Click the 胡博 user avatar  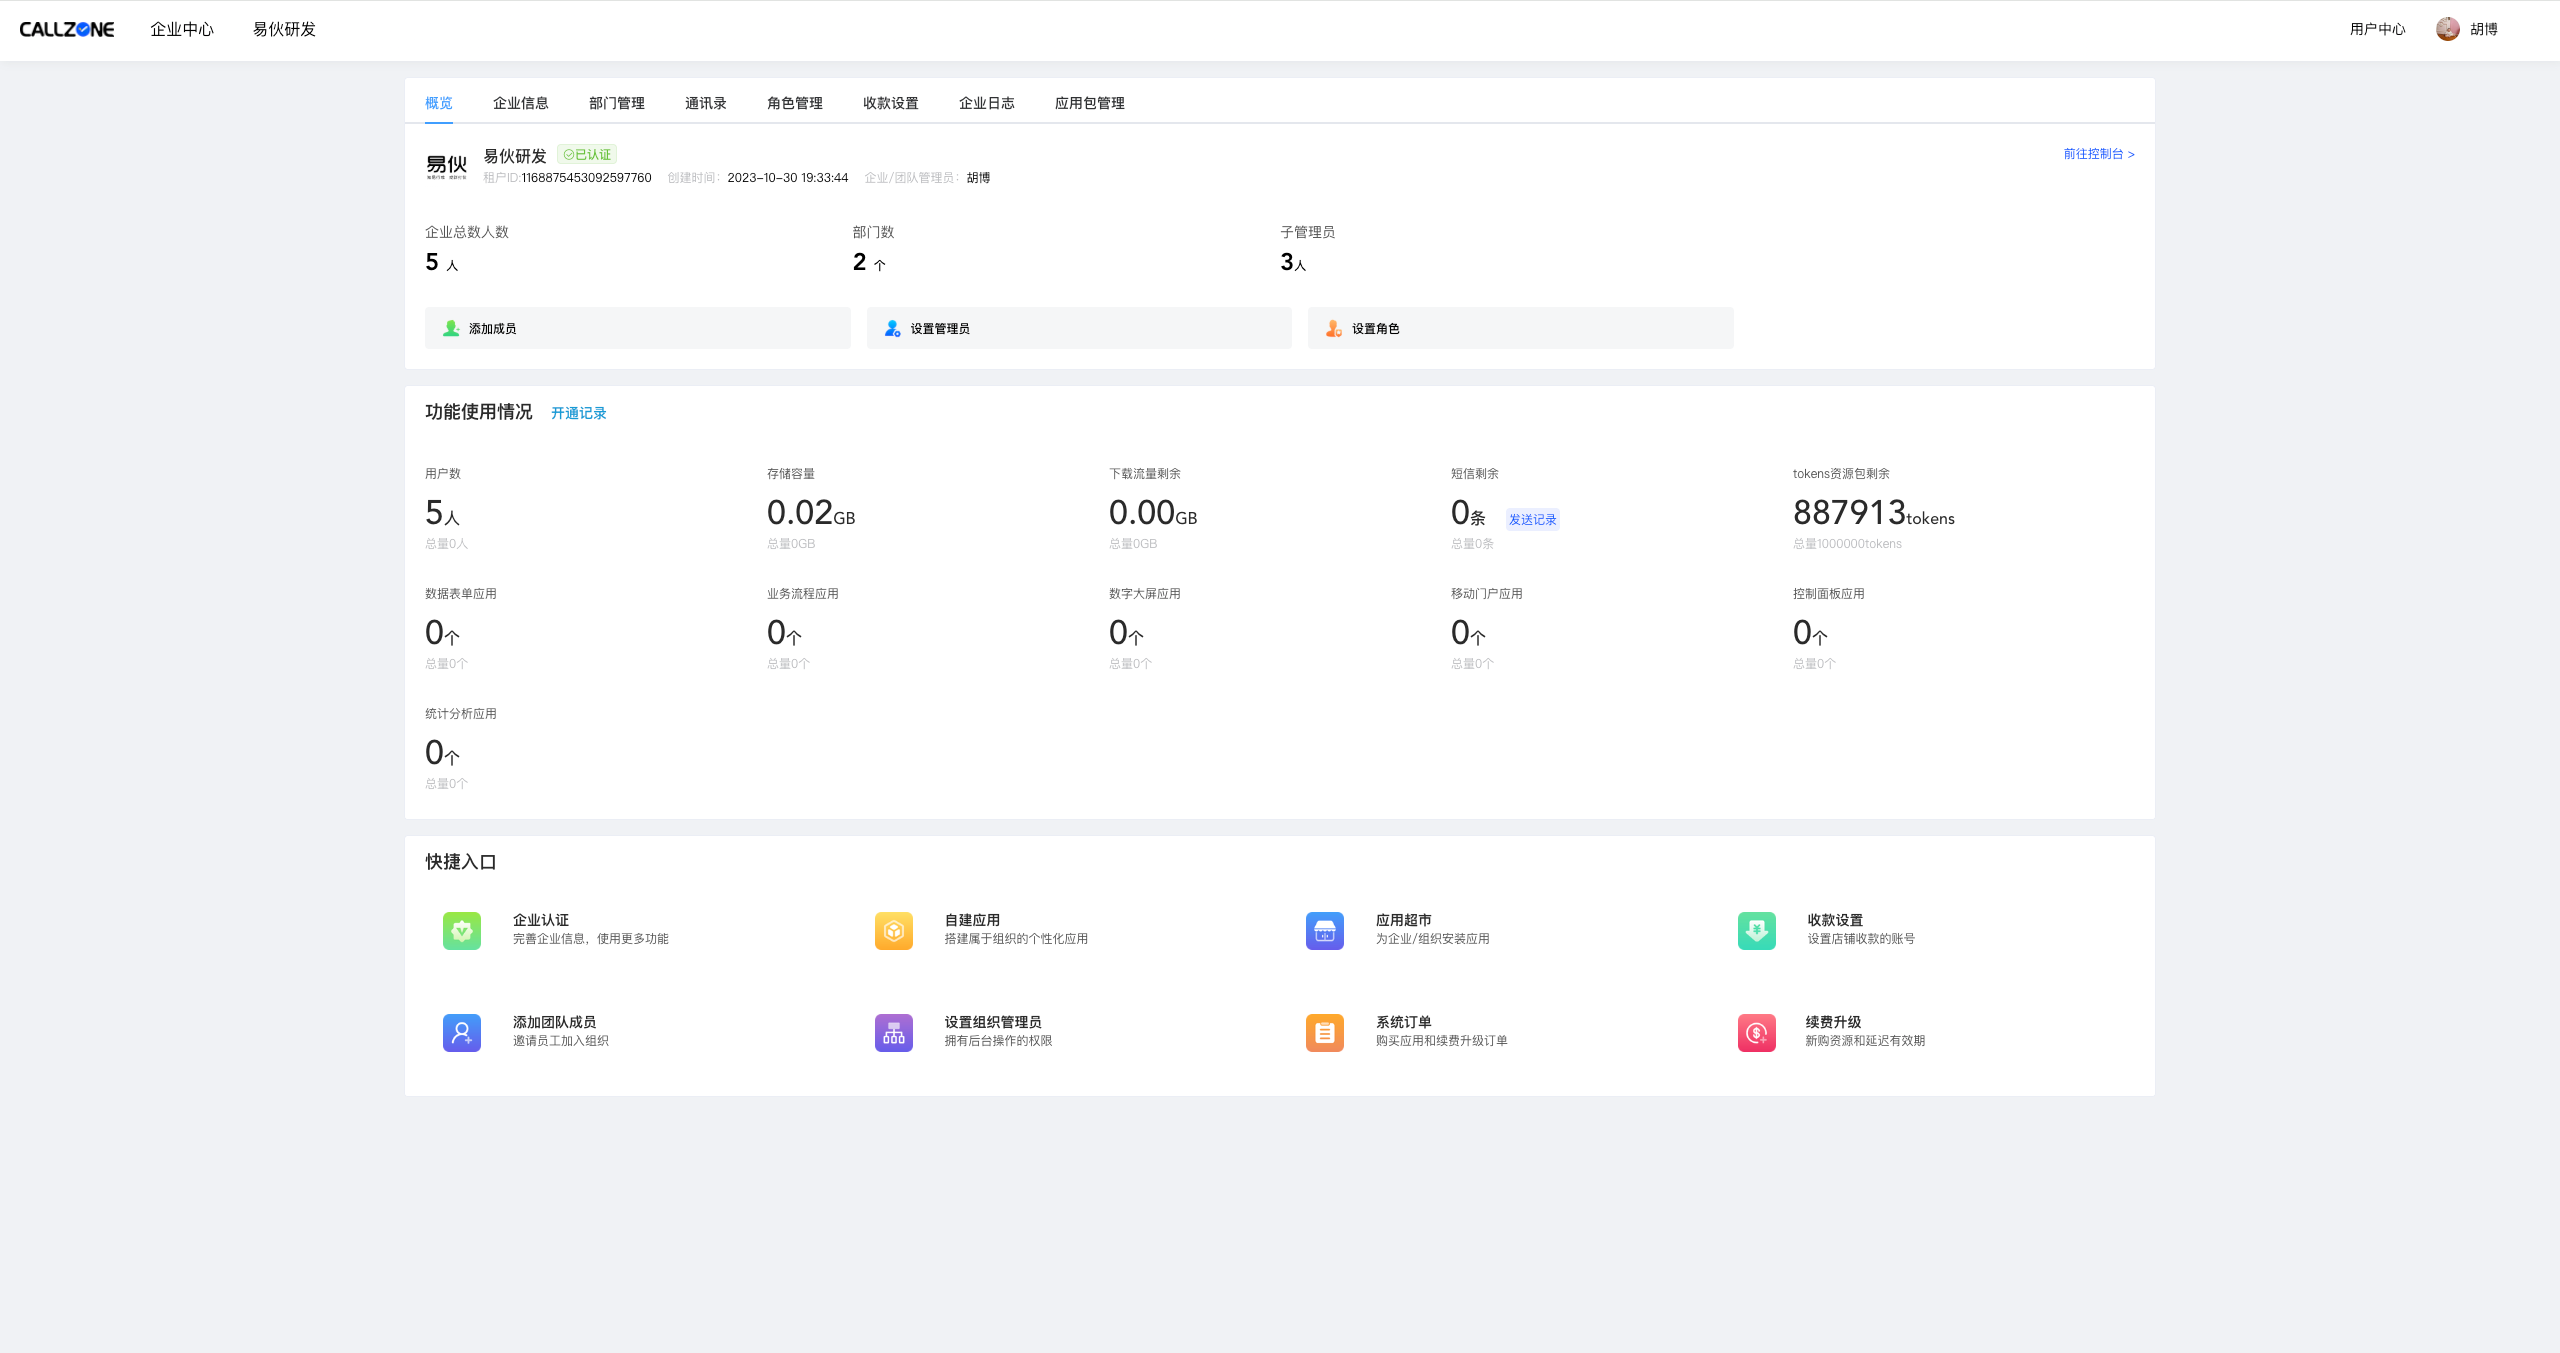tap(2447, 29)
